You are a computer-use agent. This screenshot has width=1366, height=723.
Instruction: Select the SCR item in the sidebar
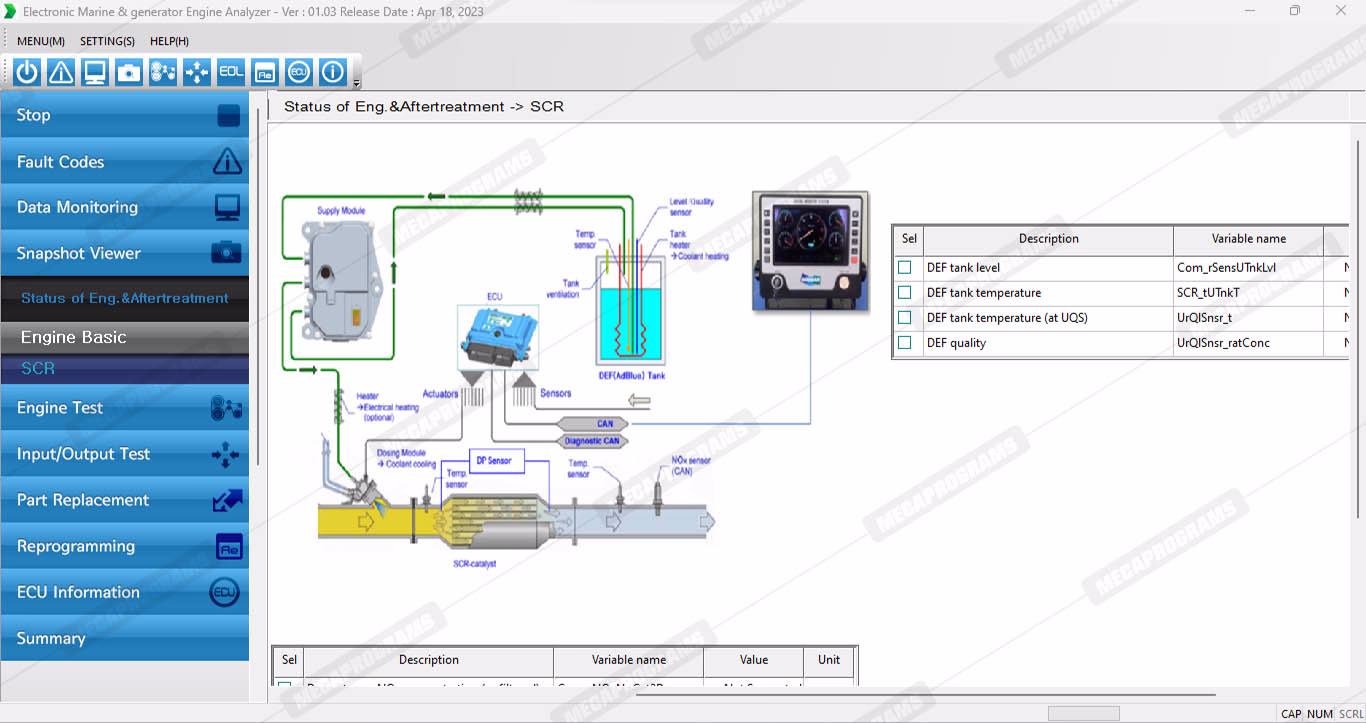tap(124, 368)
